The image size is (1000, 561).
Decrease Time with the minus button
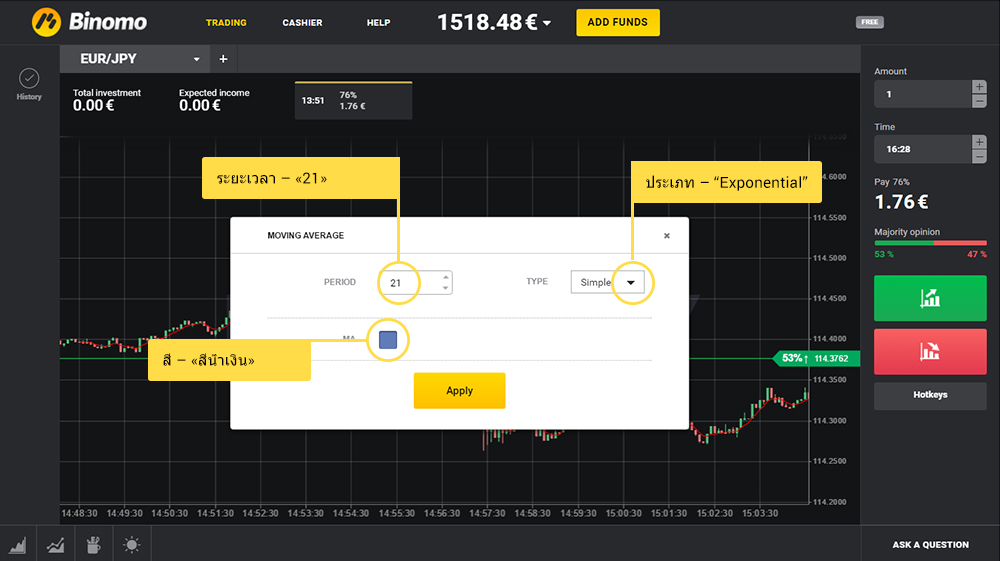(979, 156)
